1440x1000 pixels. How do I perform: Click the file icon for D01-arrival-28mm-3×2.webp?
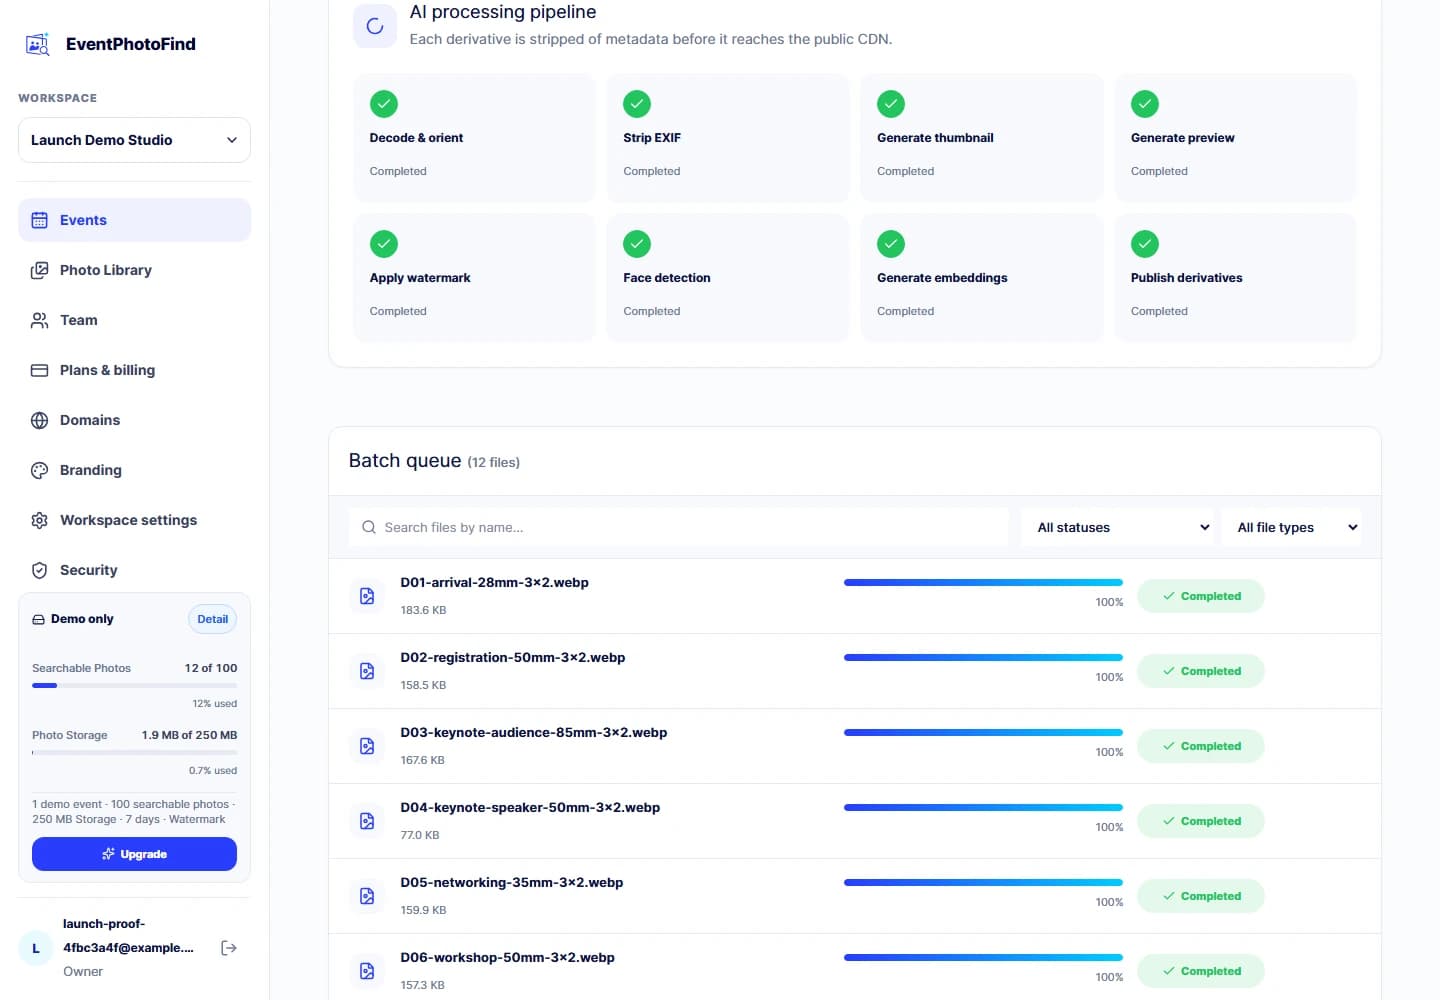367,596
